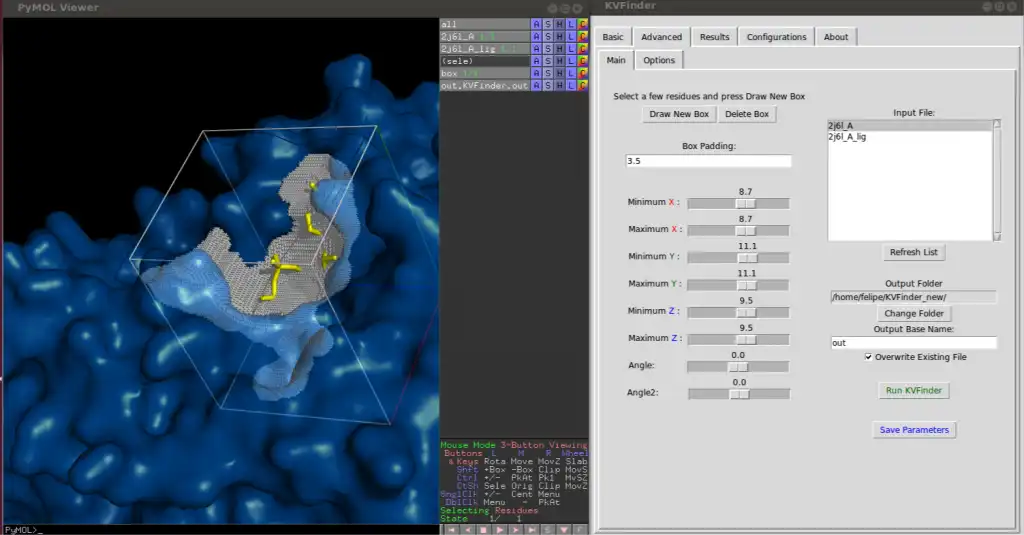This screenshot has width=1024, height=535.
Task: Click the Angle2 slider handle
Action: pos(739,395)
